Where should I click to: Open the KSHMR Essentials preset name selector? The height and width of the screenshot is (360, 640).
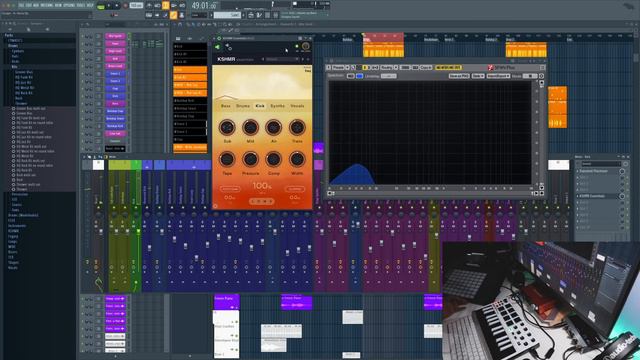pos(282,59)
